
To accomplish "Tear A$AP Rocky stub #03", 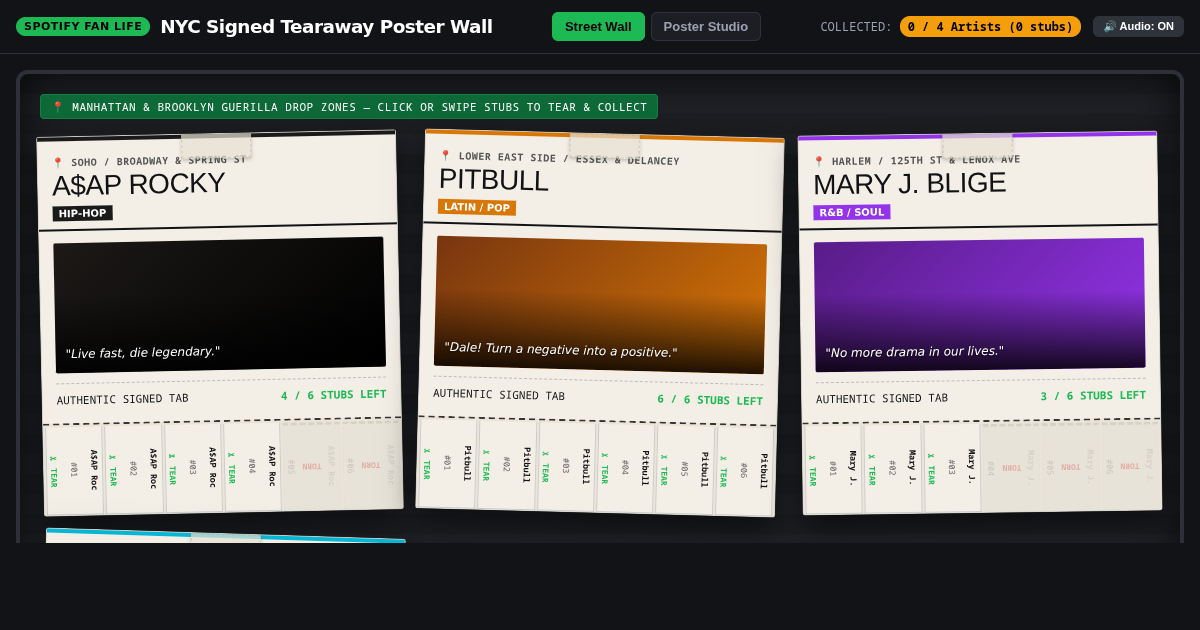I will coord(193,467).
